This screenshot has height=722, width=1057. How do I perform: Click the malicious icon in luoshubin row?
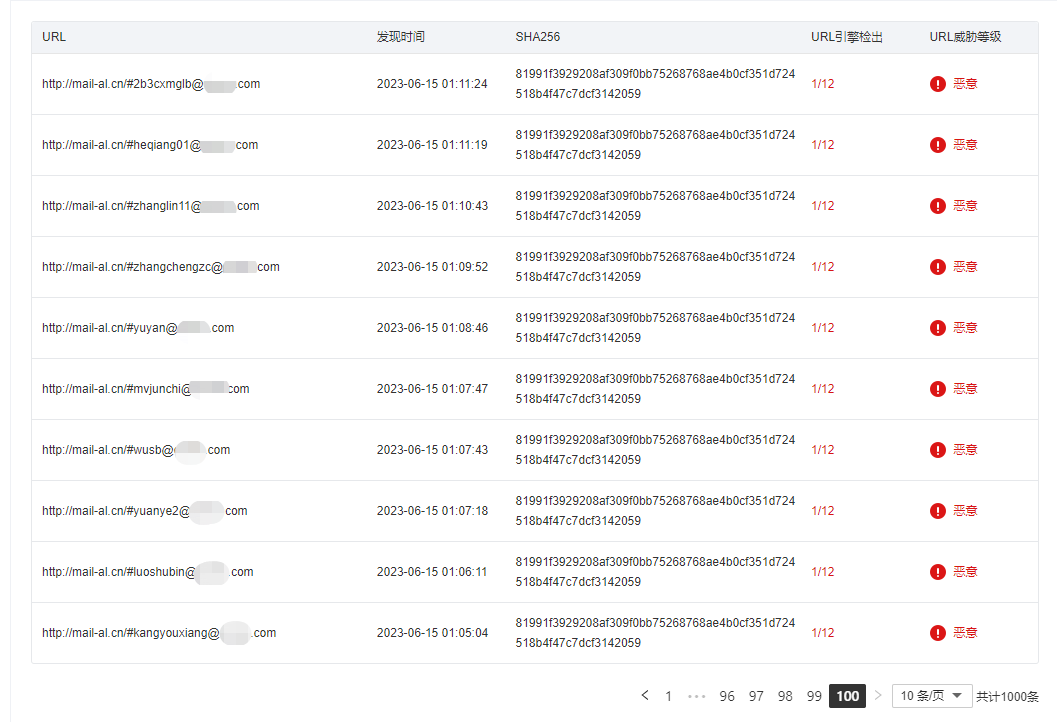click(x=937, y=572)
